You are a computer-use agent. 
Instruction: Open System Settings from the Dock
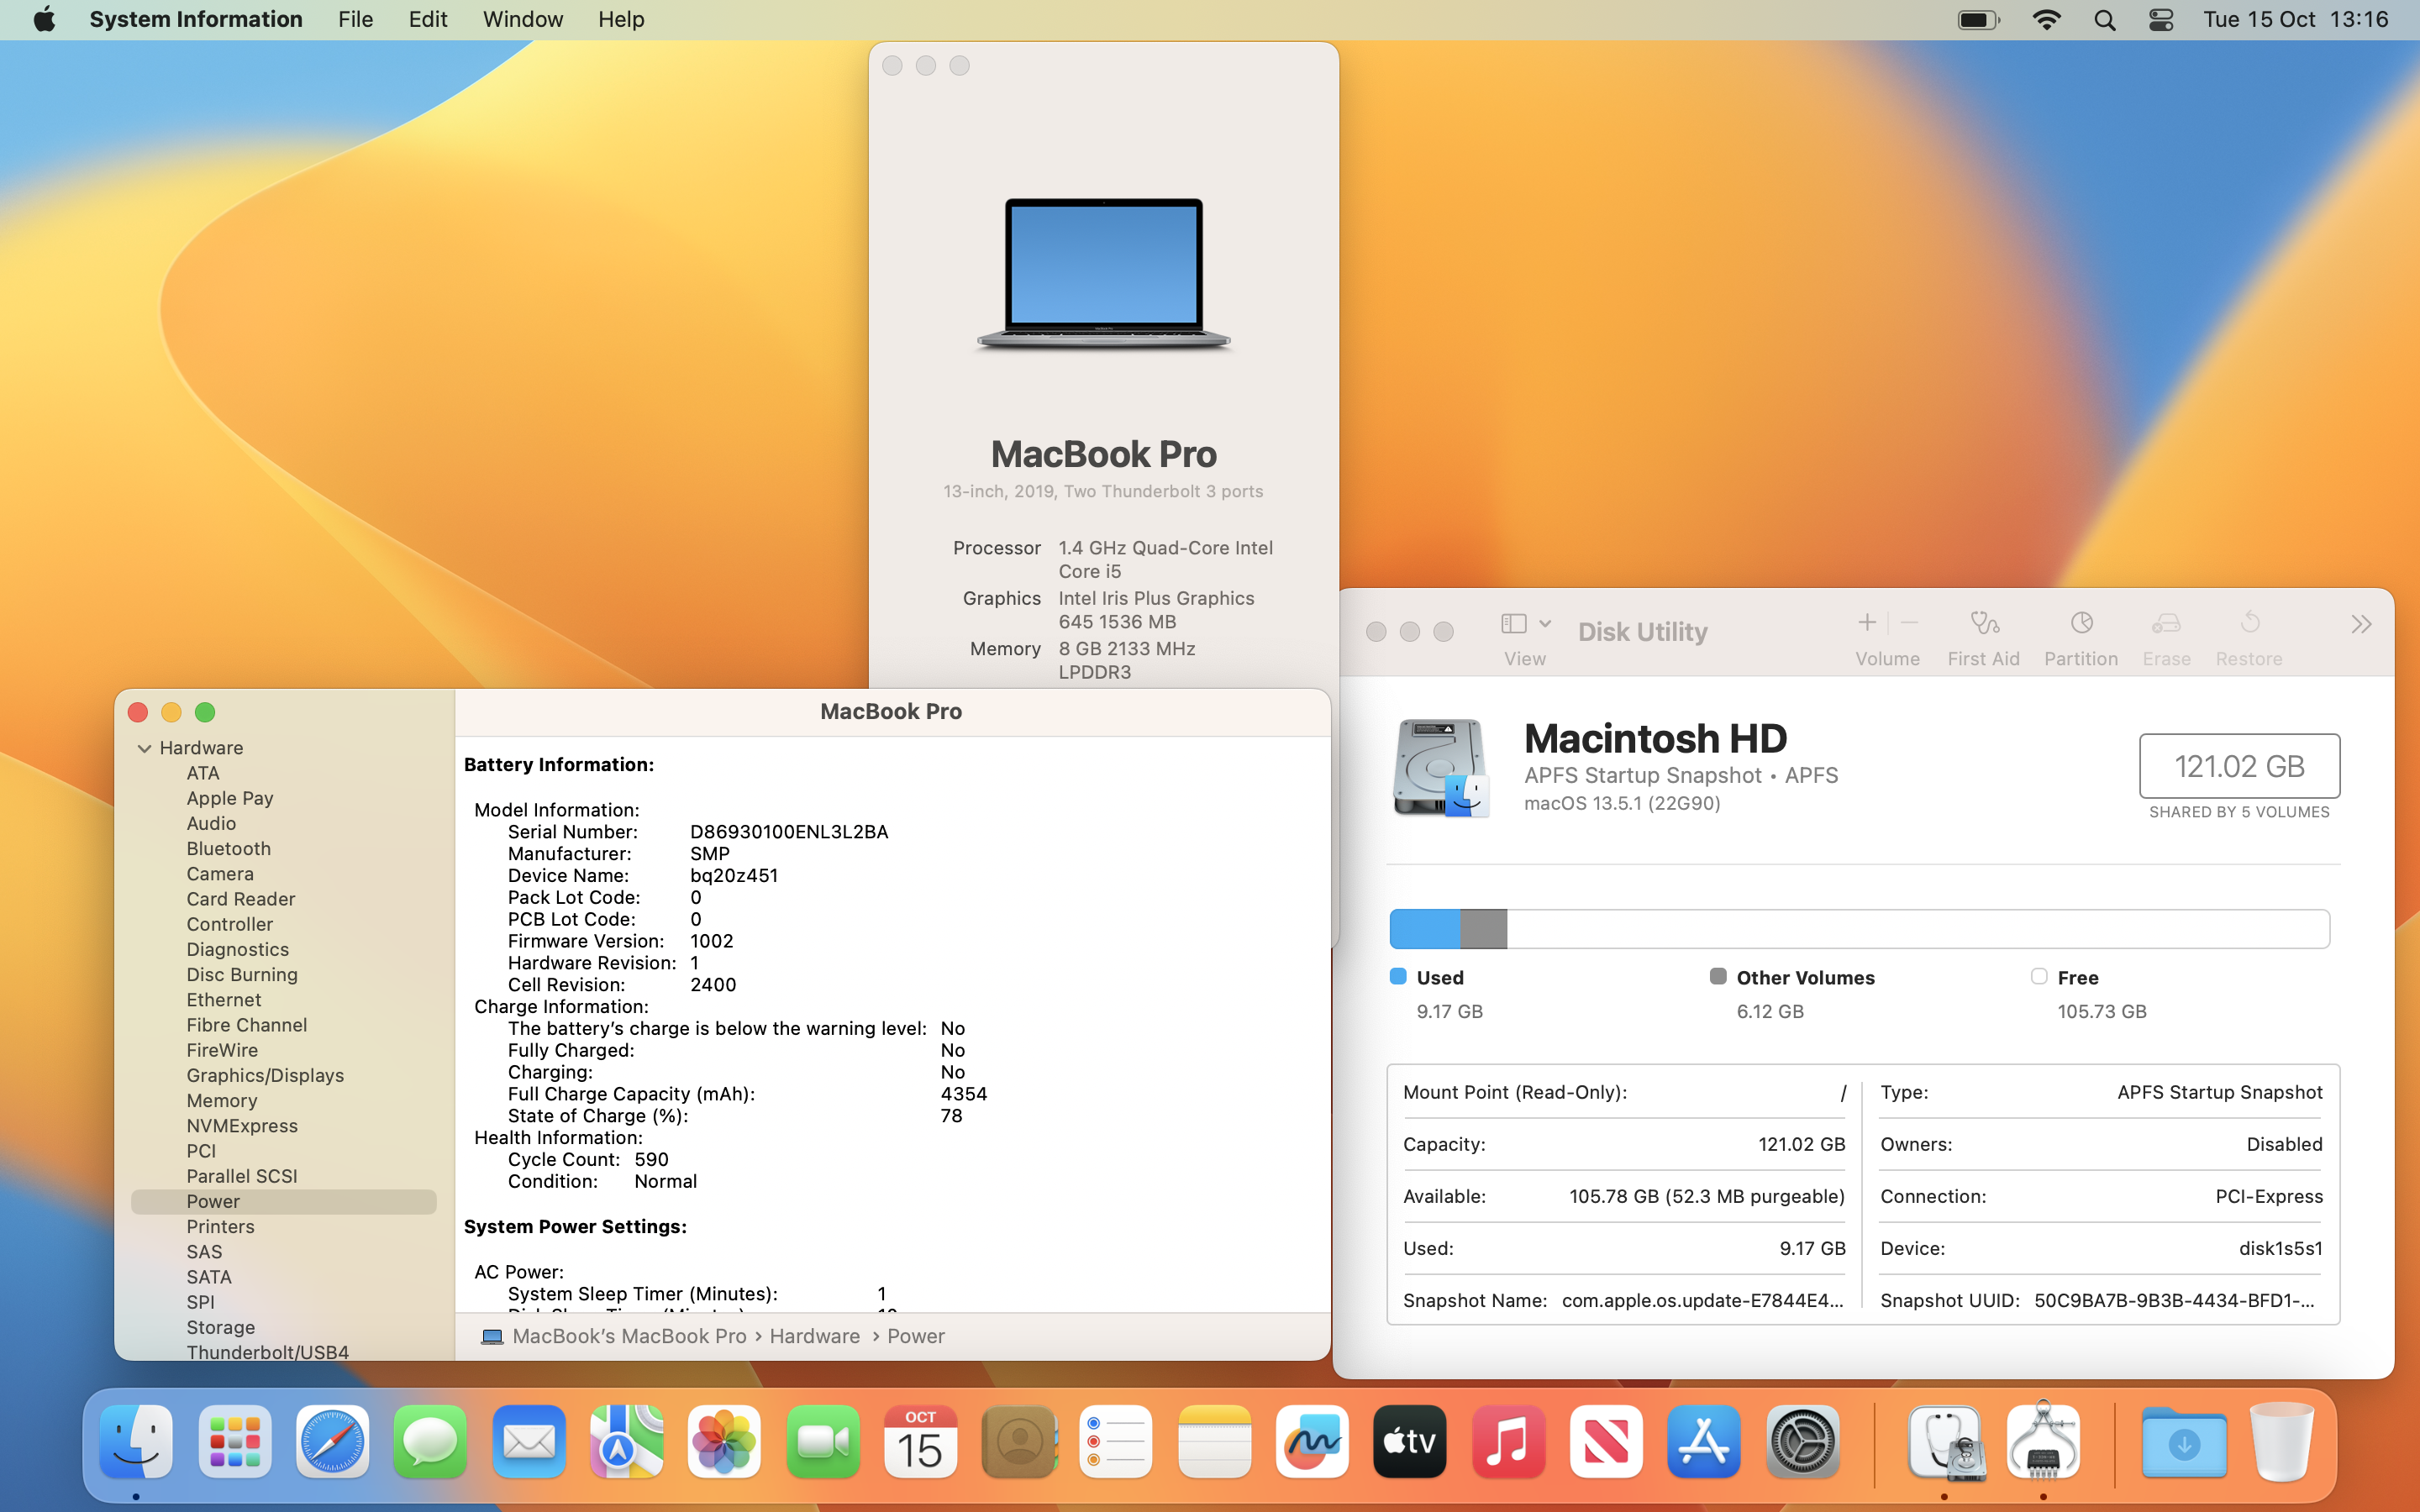[x=1802, y=1441]
